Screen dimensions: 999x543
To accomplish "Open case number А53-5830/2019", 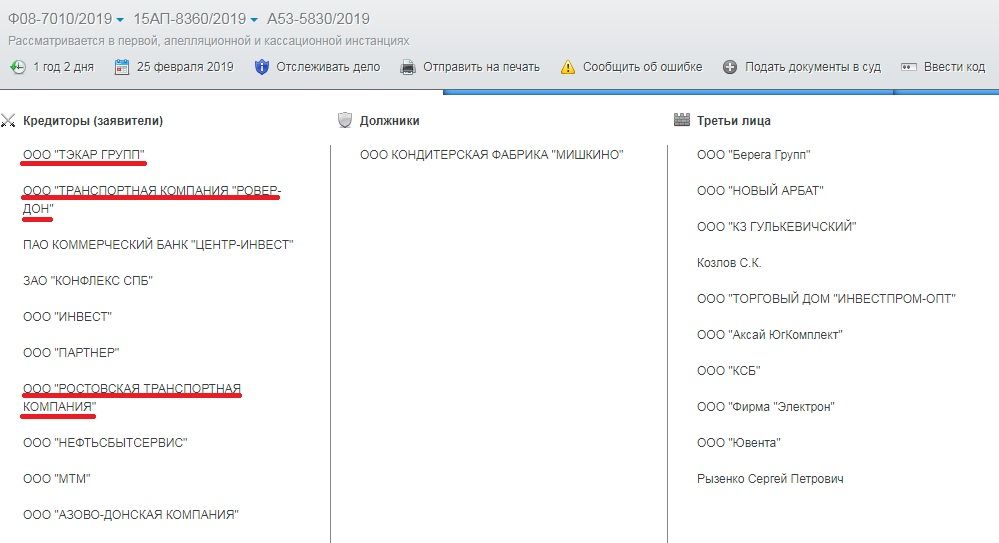I will [318, 19].
